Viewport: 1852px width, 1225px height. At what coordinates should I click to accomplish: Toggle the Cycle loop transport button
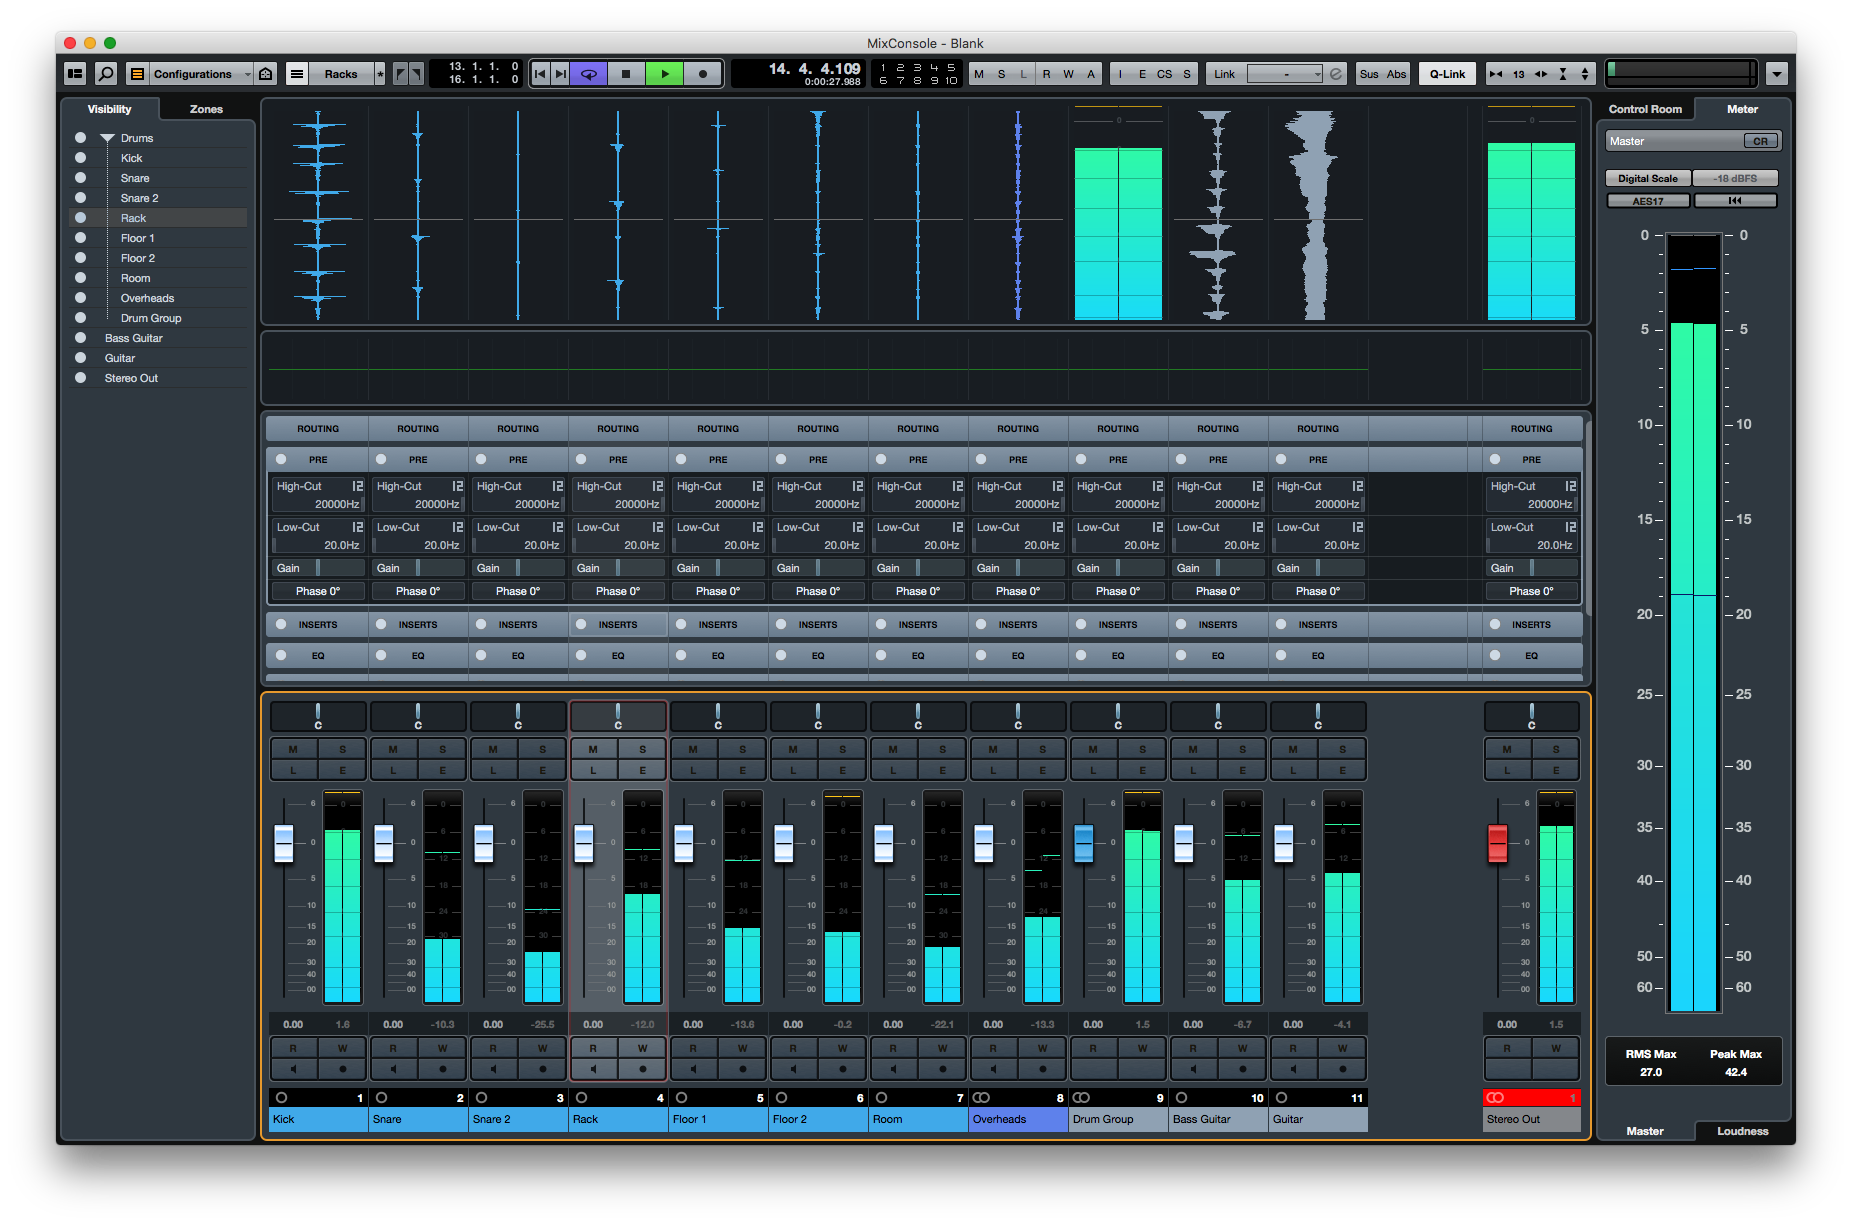click(x=589, y=74)
